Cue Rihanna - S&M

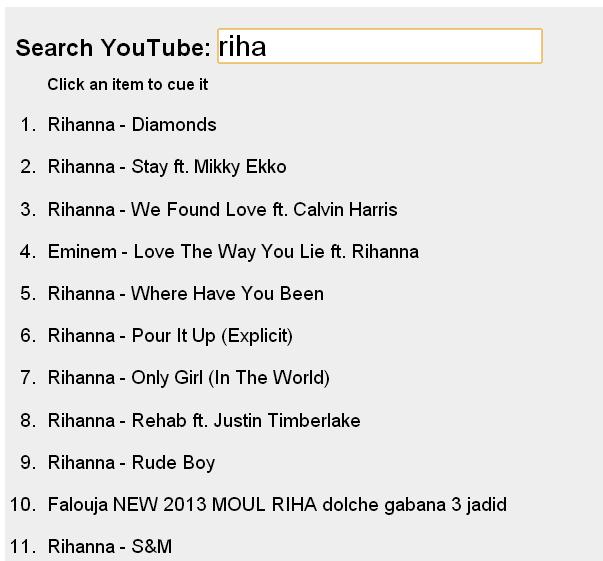point(110,547)
